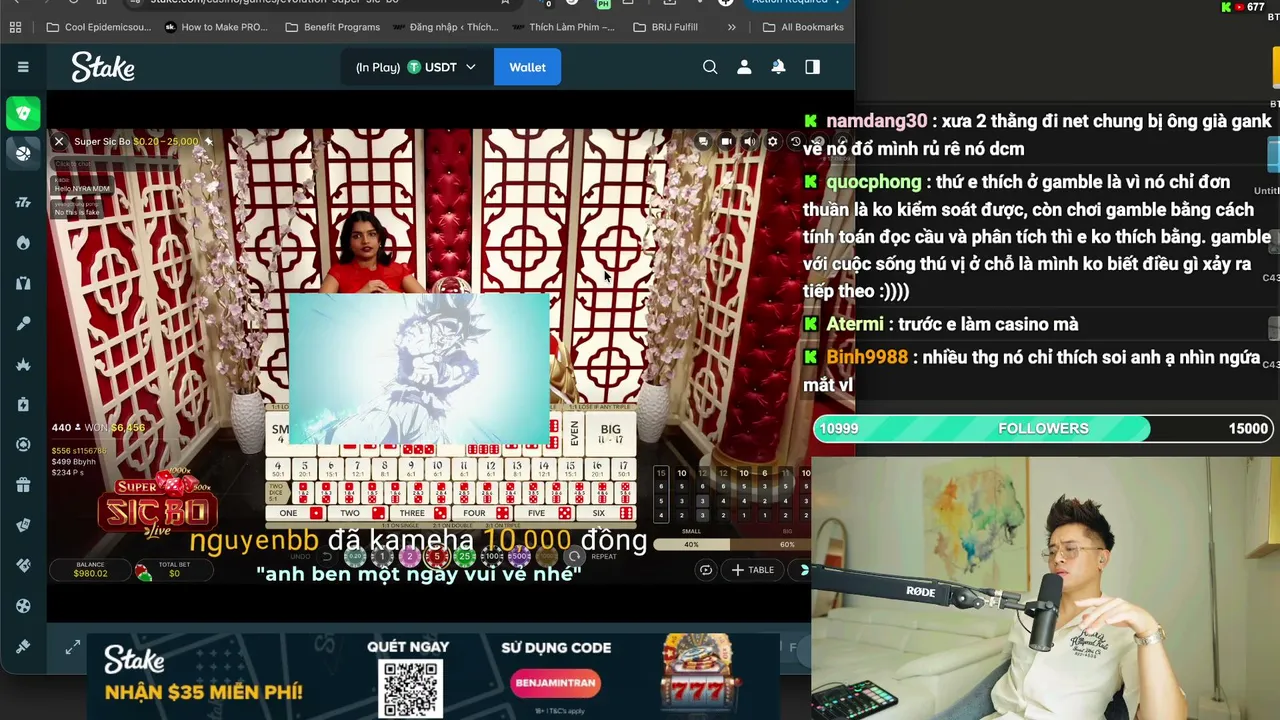Open the live game chat bubble icon
The width and height of the screenshot is (1280, 720).
(703, 142)
